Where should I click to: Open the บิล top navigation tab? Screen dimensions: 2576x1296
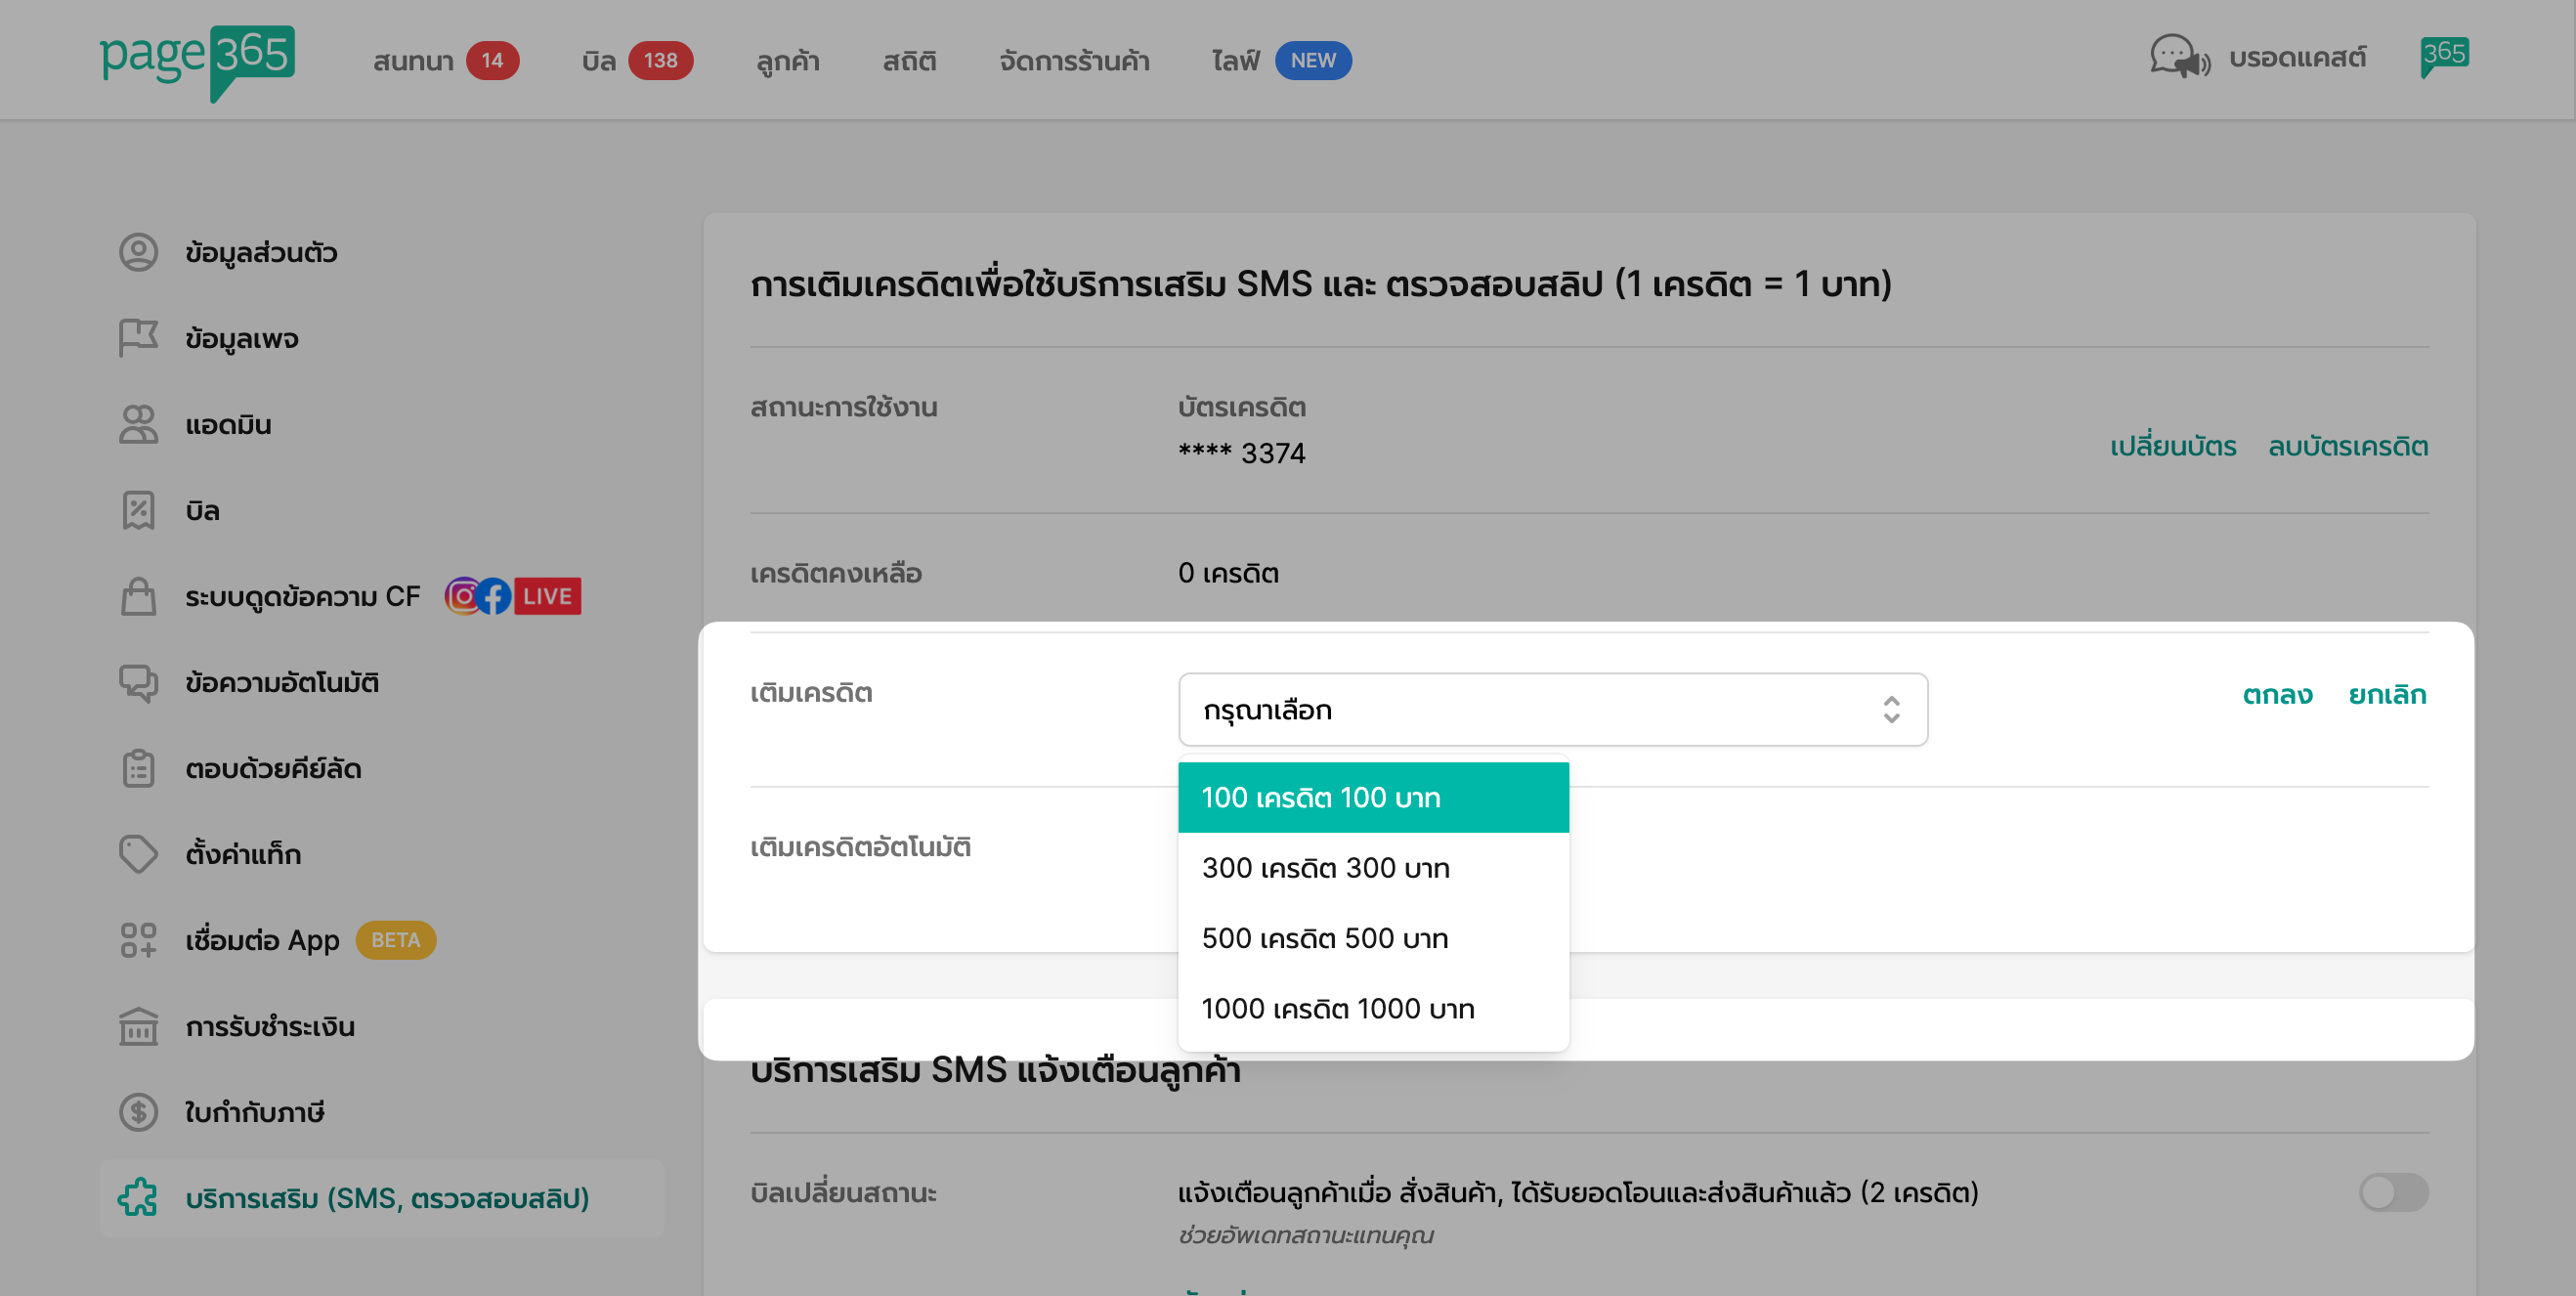[599, 61]
